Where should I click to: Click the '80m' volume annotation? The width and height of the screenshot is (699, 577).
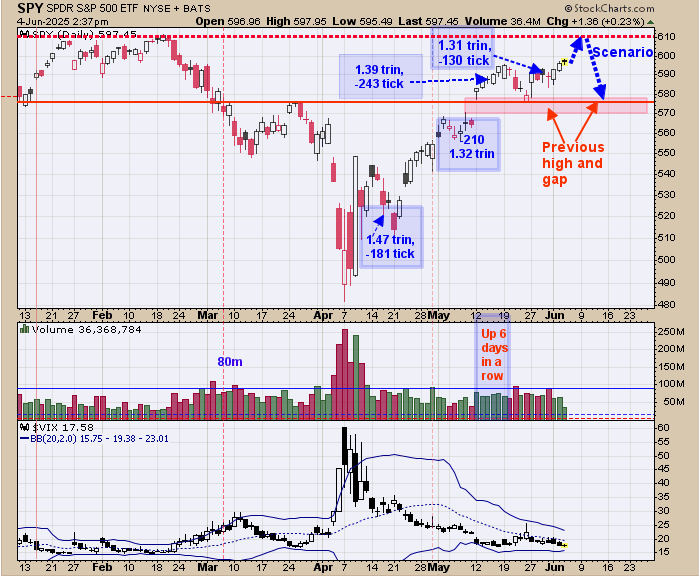coord(230,362)
